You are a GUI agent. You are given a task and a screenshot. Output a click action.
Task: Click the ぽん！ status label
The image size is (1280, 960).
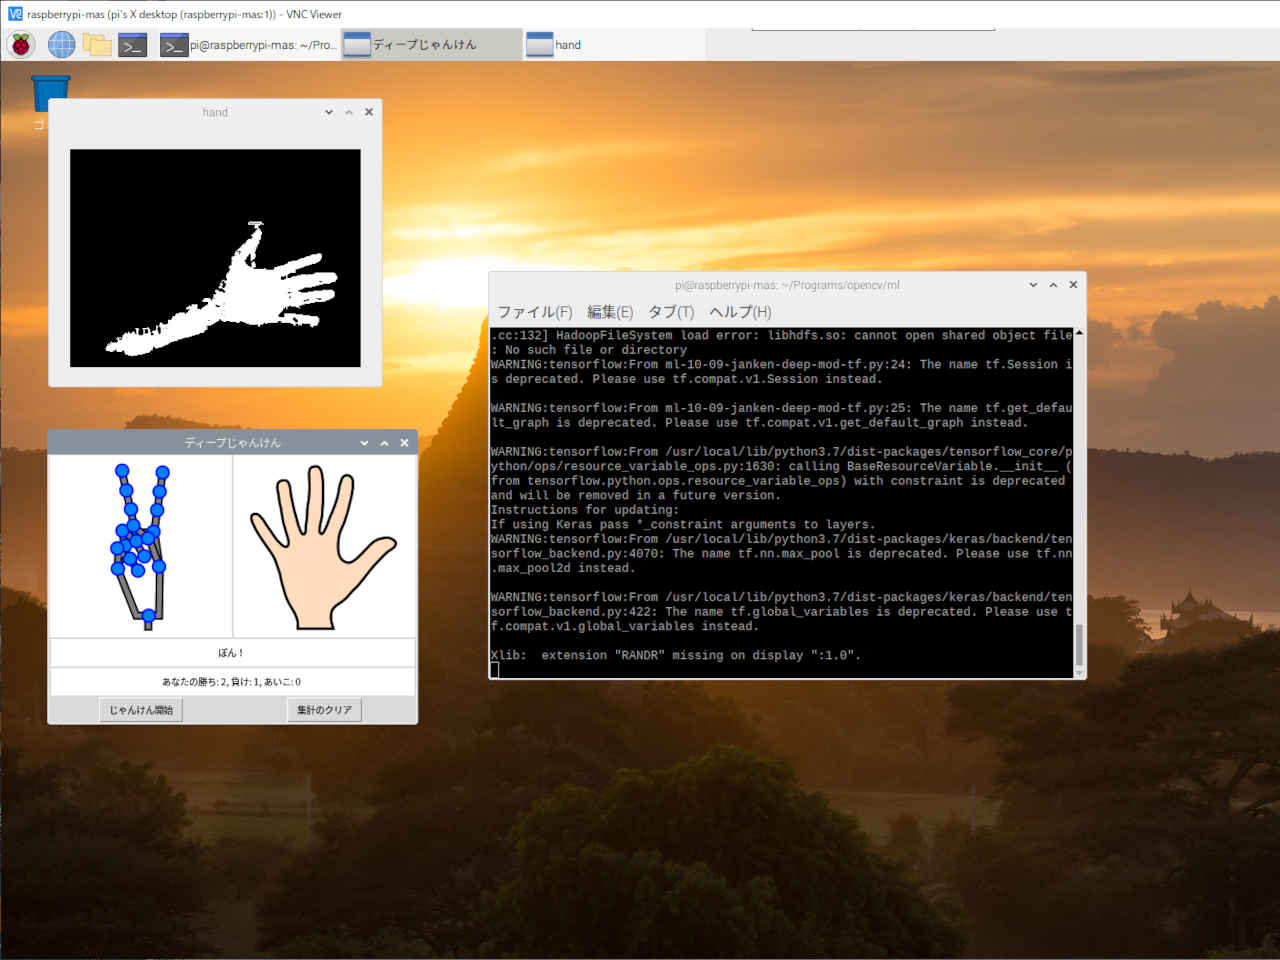(x=232, y=653)
